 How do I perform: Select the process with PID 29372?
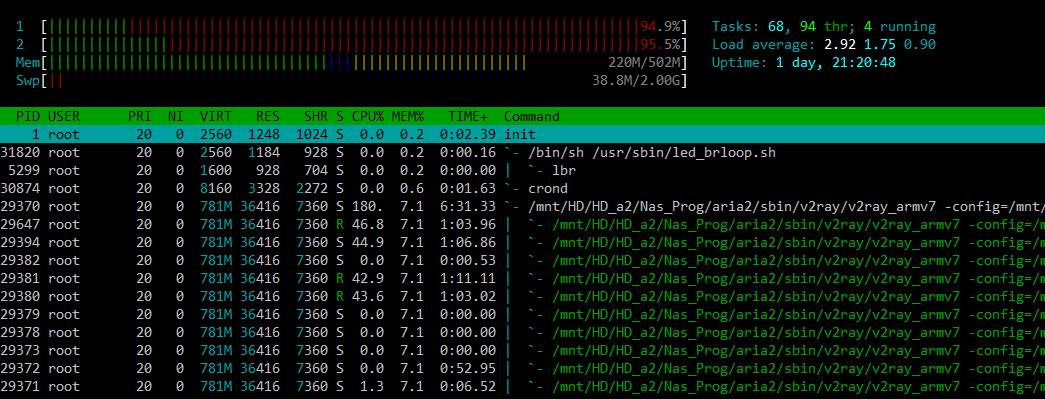522,368
